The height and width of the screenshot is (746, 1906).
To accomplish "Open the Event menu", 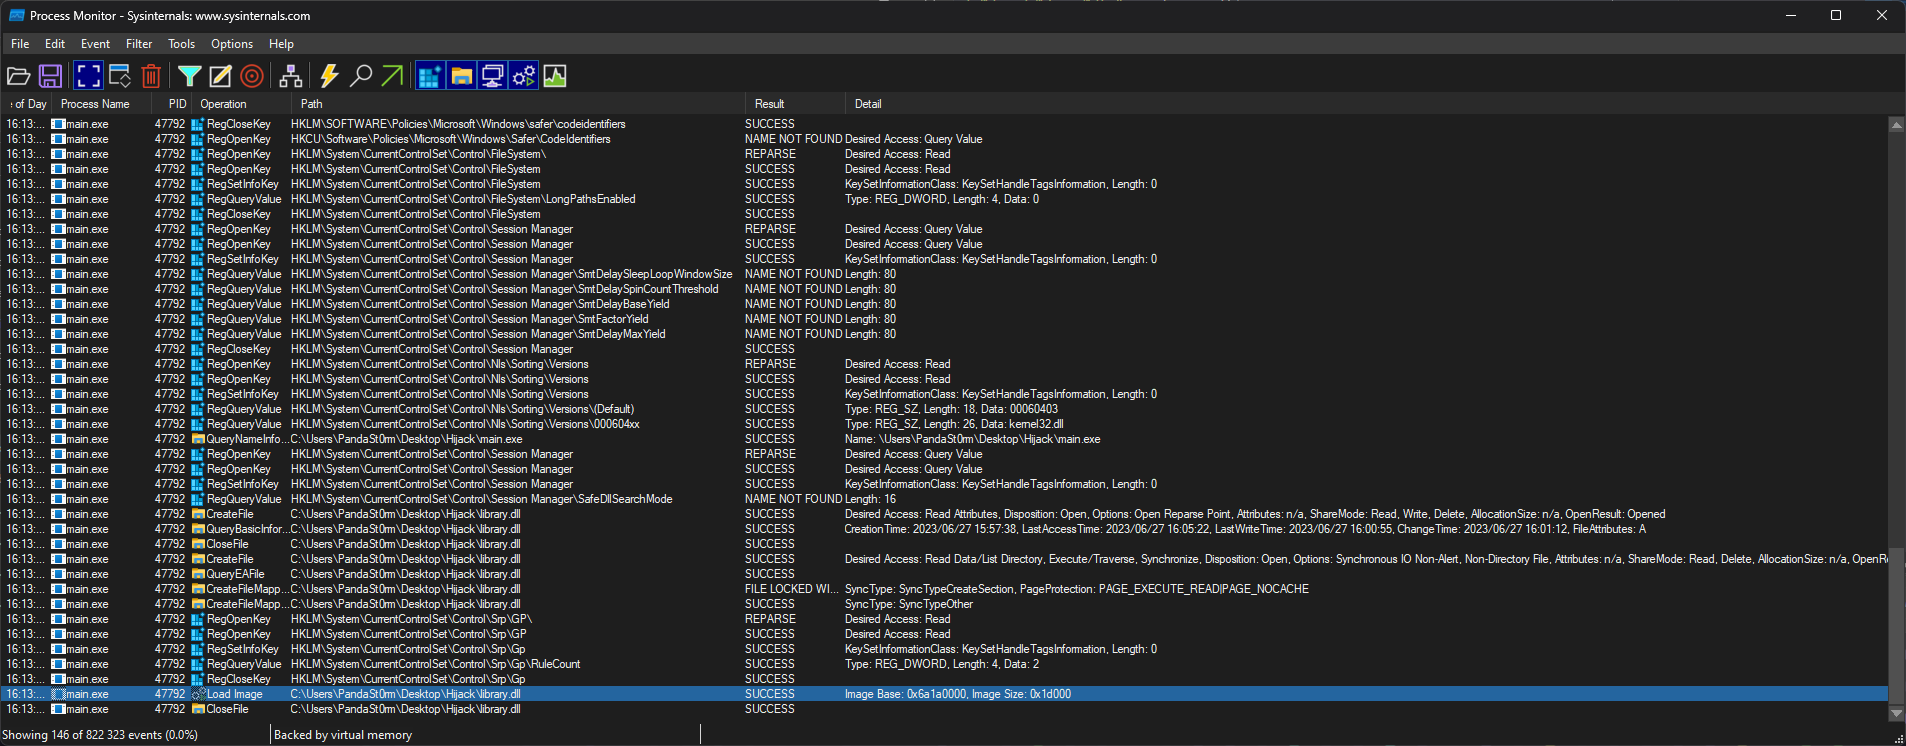I will [x=95, y=44].
